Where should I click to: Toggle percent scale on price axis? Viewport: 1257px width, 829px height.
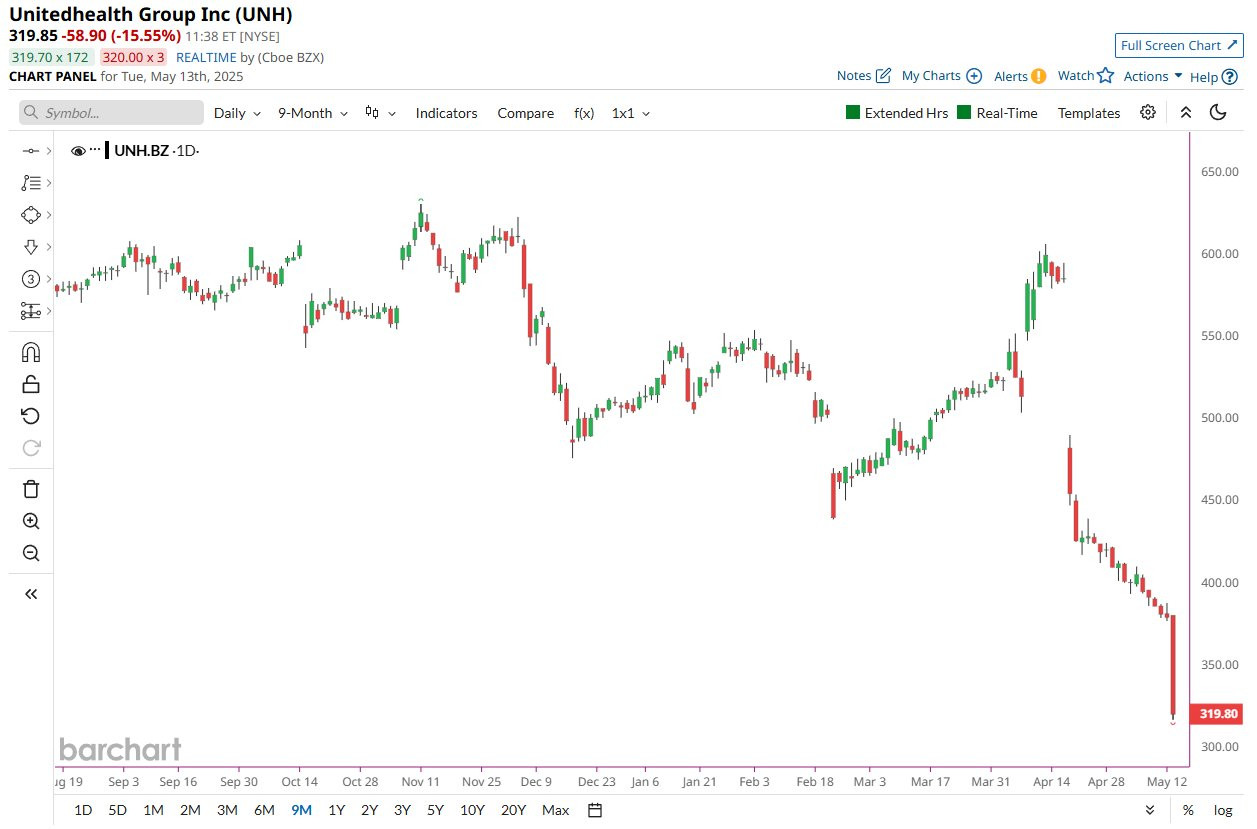(1188, 810)
